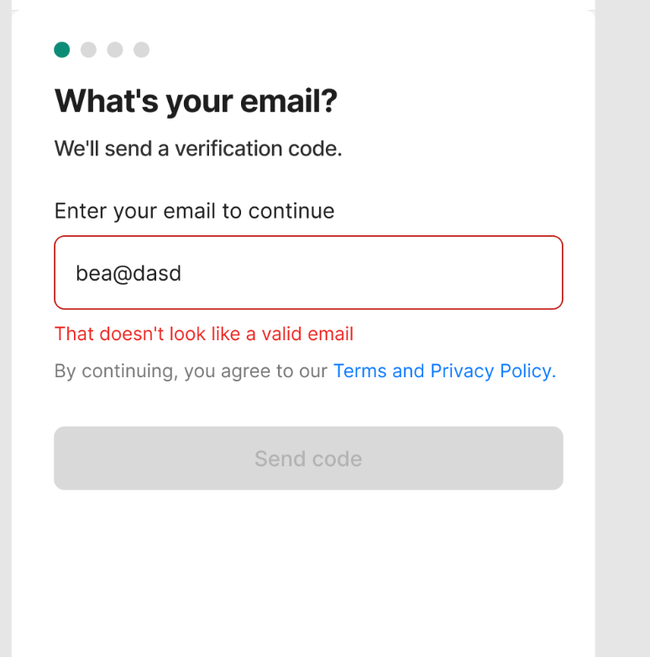Click the white strip above the card

pyautogui.click(x=303, y=4)
